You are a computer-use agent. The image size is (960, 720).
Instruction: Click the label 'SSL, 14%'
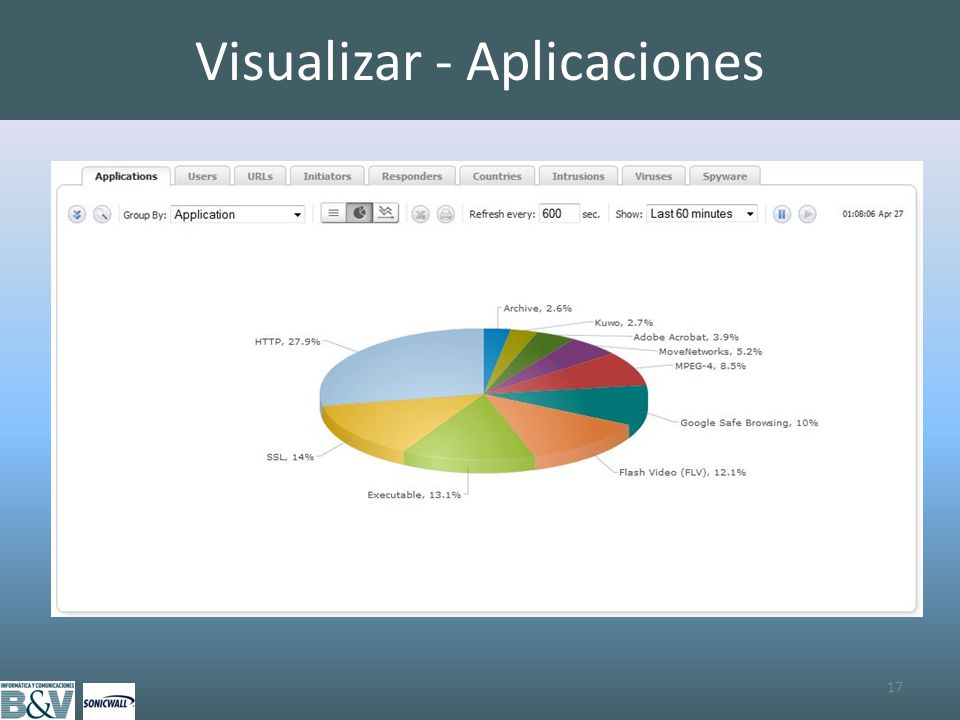pyautogui.click(x=290, y=457)
